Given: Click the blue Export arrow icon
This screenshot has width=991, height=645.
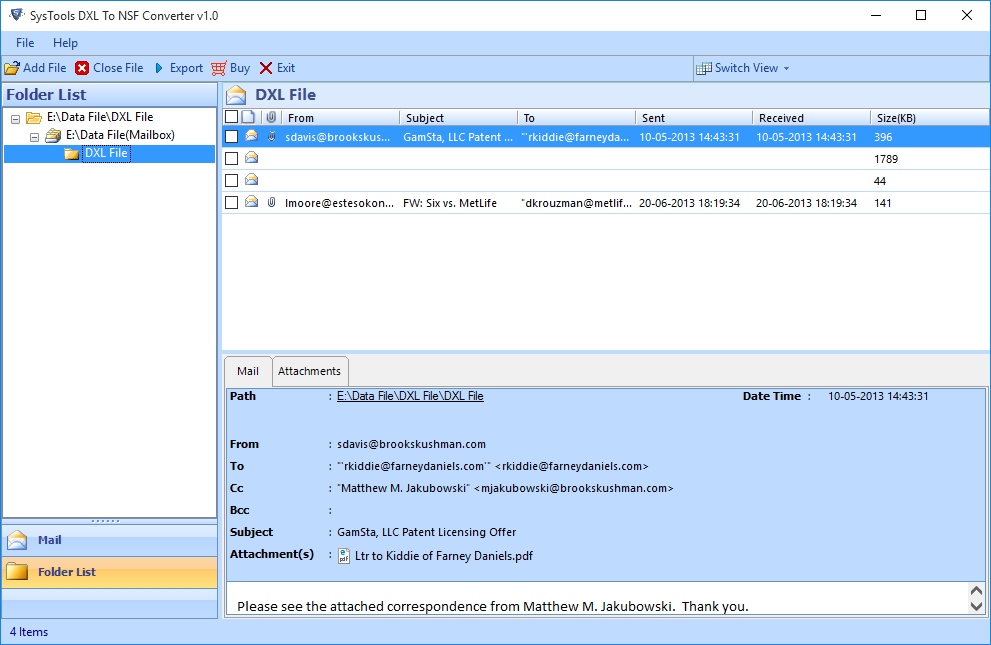Looking at the screenshot, I should click(x=159, y=68).
